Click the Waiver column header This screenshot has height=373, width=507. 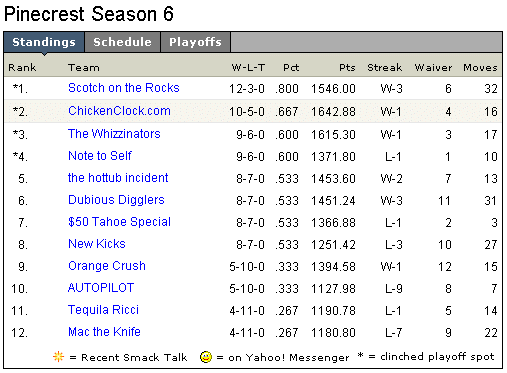[x=433, y=68]
